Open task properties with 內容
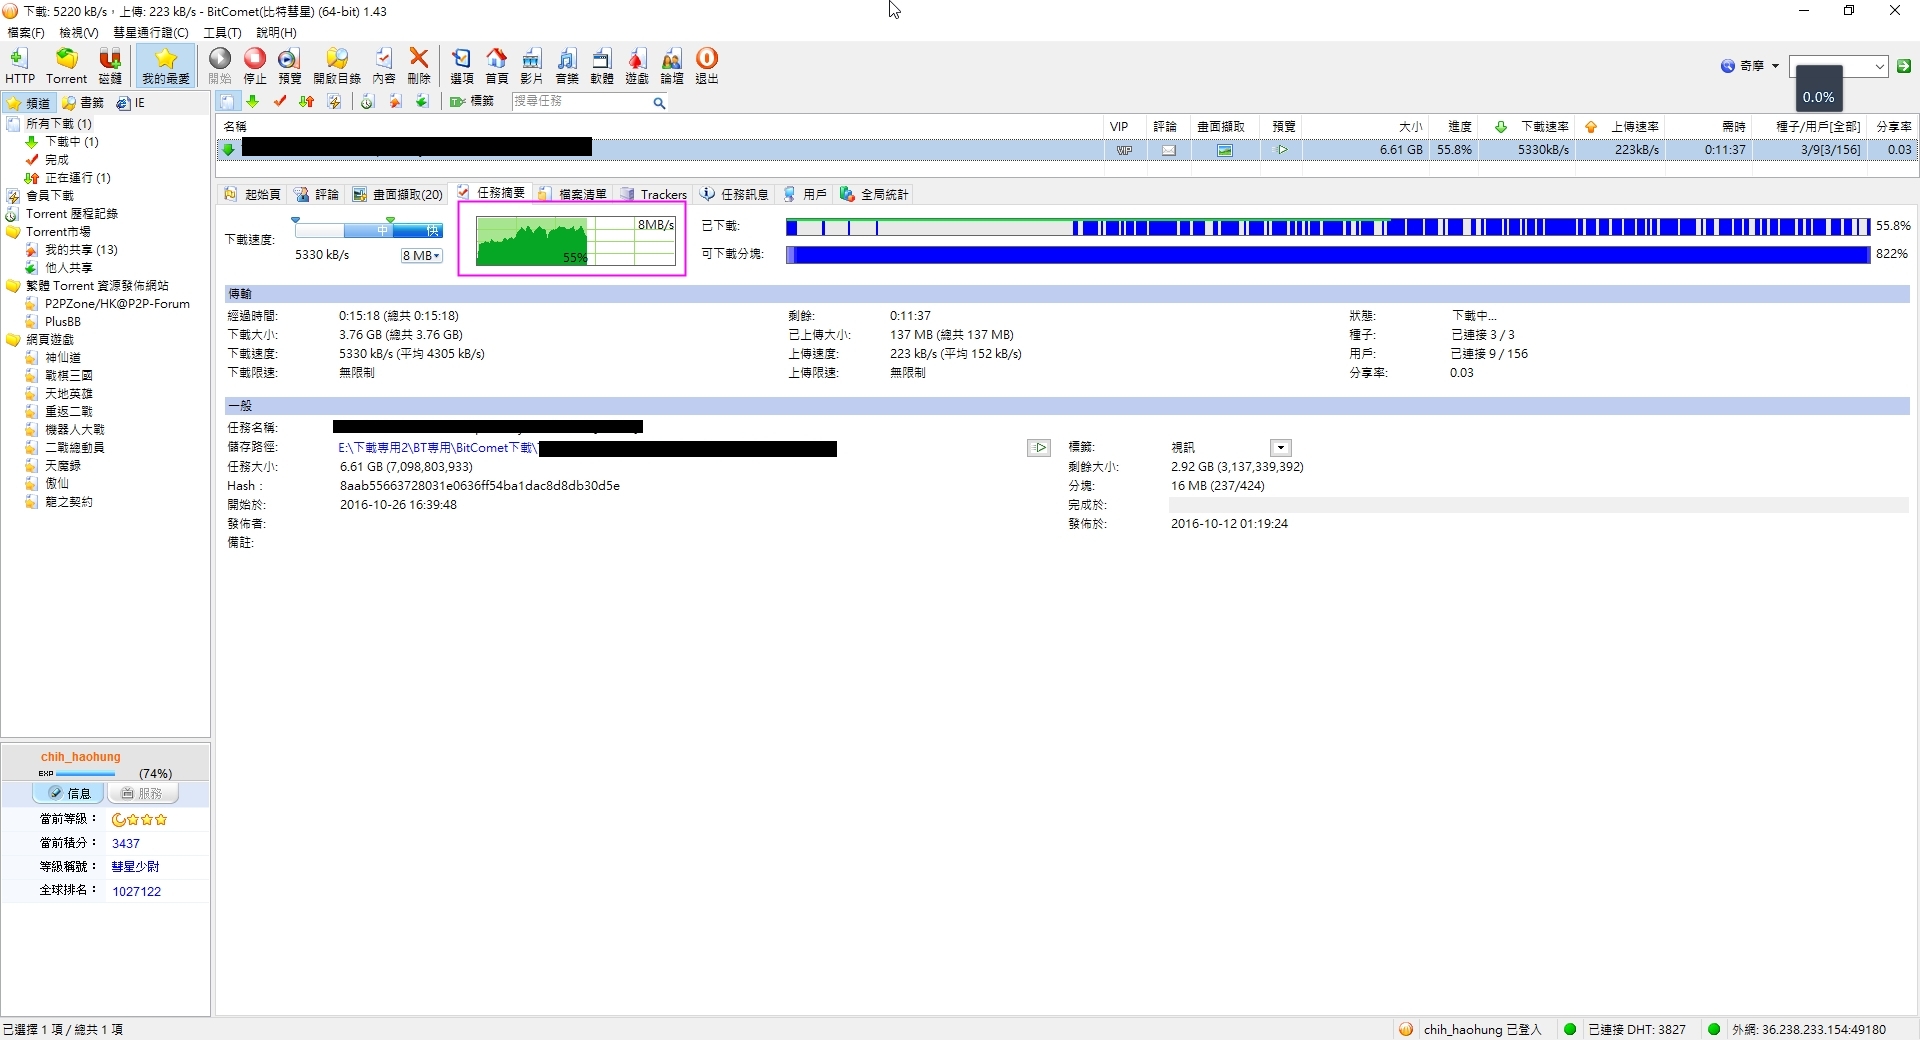1920x1040 pixels. click(384, 66)
